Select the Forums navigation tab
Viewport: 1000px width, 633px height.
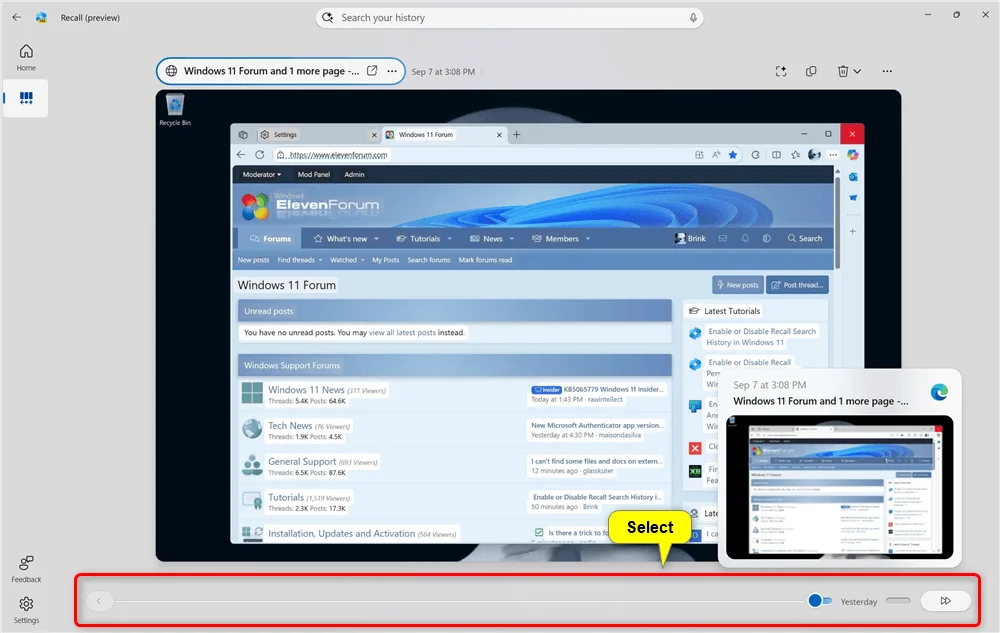[x=270, y=238]
